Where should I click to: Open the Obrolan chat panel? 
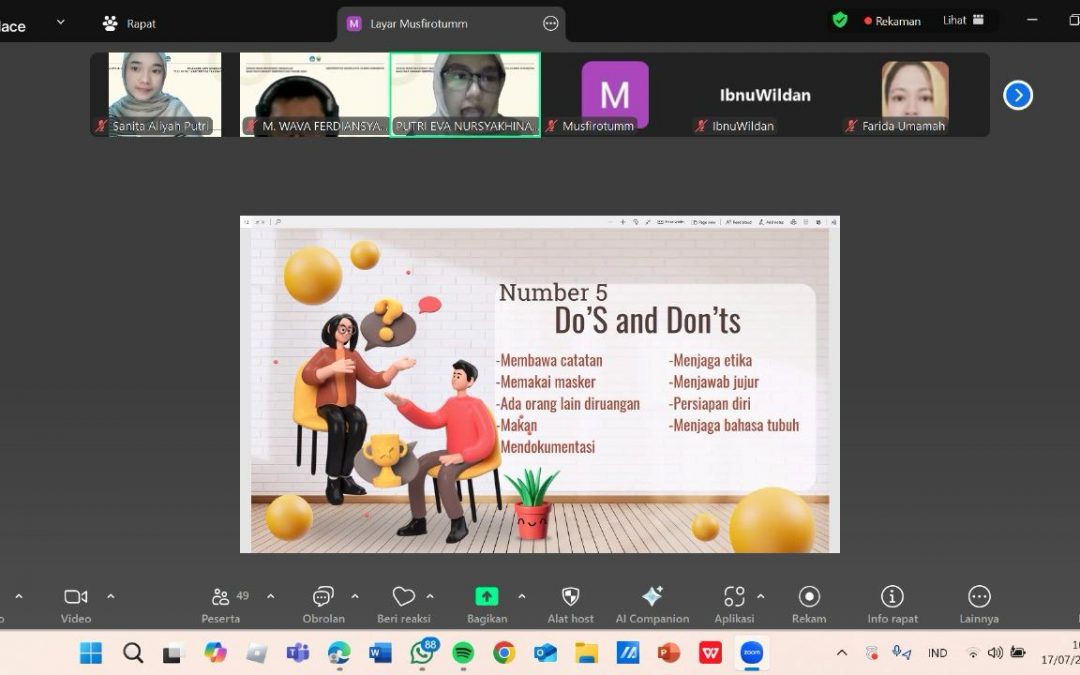323,598
